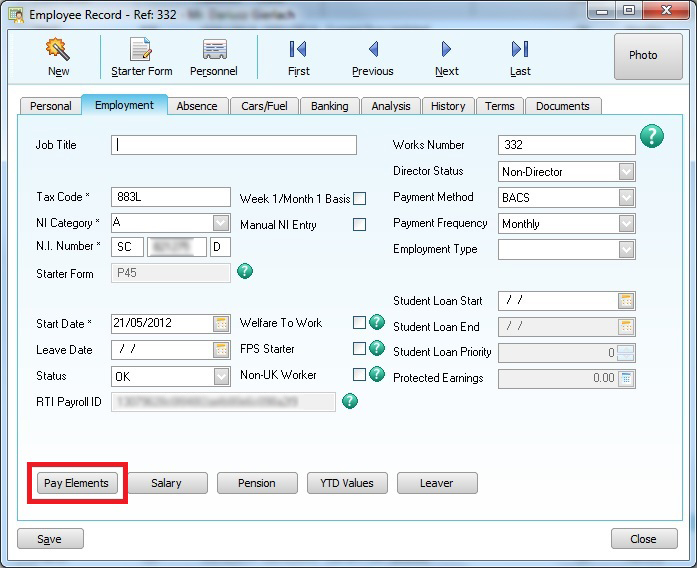Click the large green help icon near Works Number
The width and height of the screenshot is (697, 568).
(x=652, y=136)
